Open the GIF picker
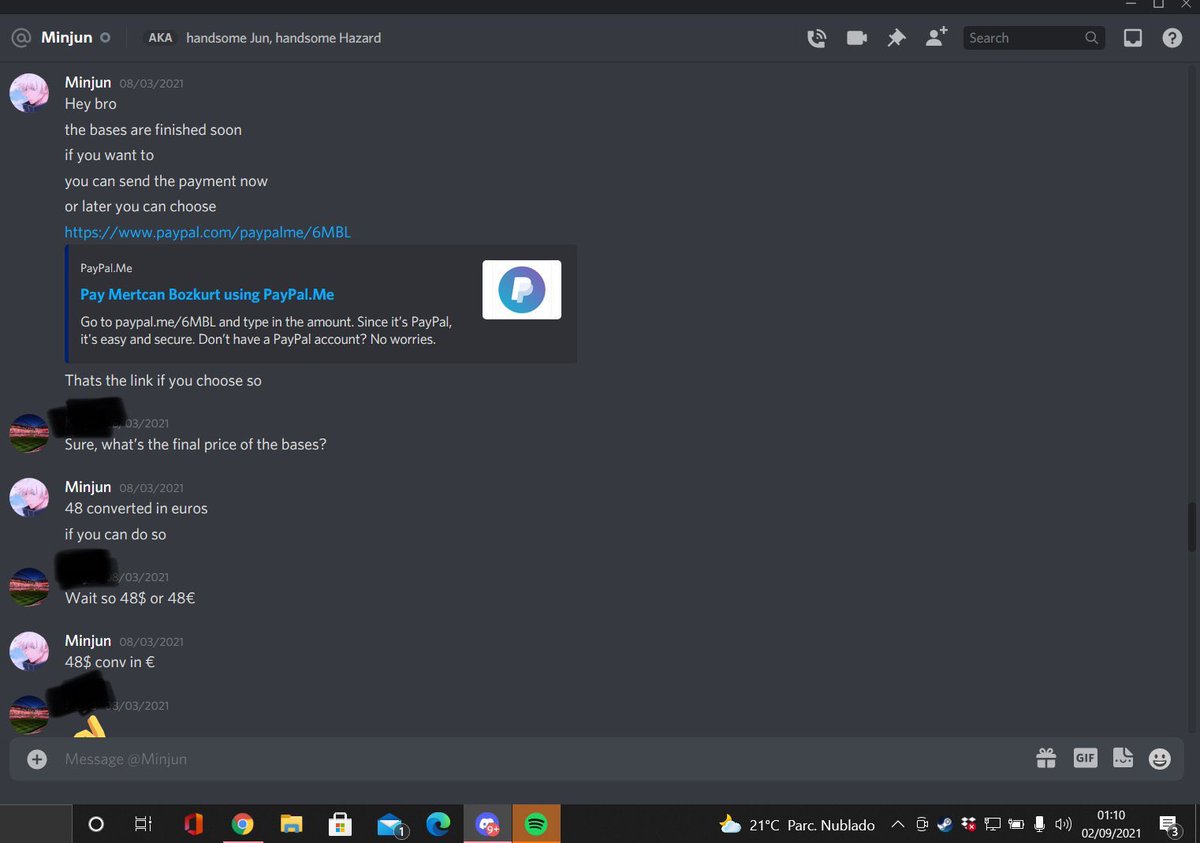The image size is (1200, 843). point(1085,758)
